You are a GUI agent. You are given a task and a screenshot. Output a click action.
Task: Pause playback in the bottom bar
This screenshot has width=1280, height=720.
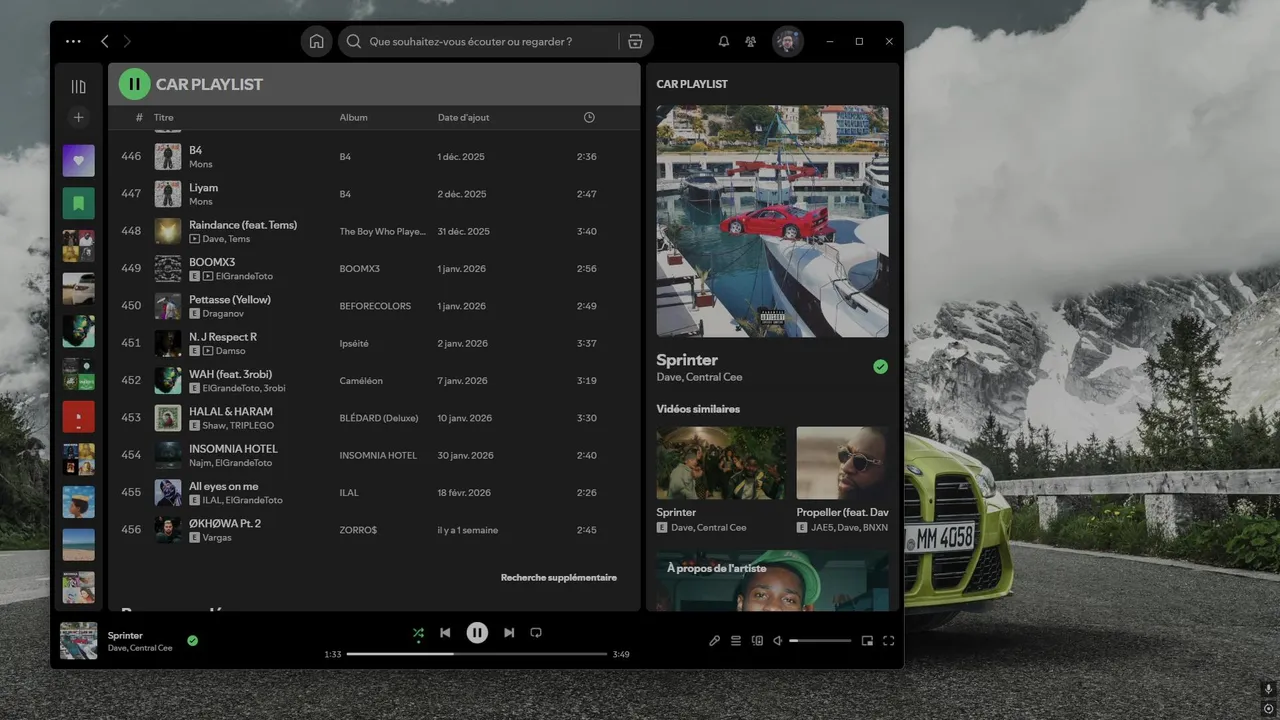[477, 632]
